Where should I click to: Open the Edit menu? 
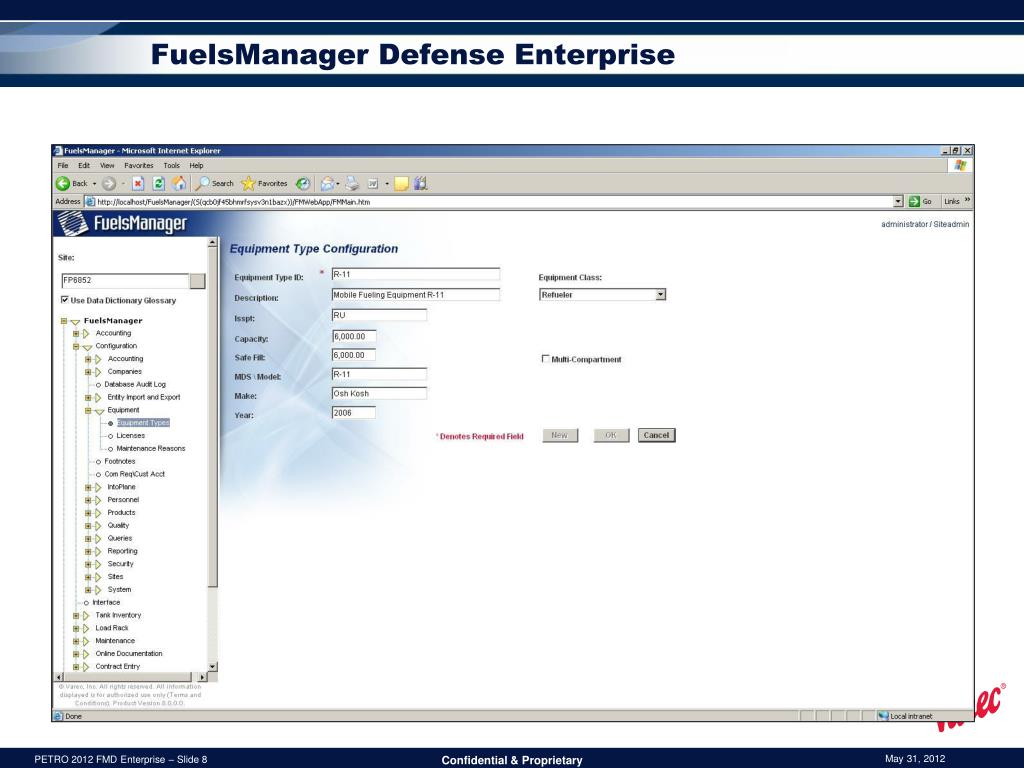[x=84, y=165]
